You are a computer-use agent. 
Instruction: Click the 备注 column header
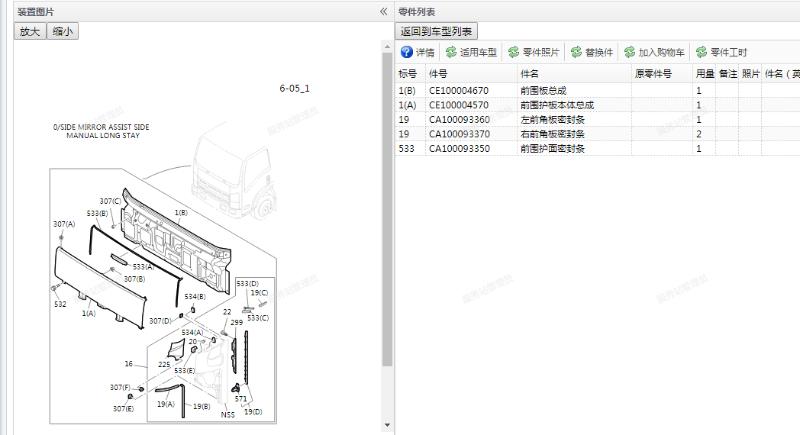[x=728, y=74]
